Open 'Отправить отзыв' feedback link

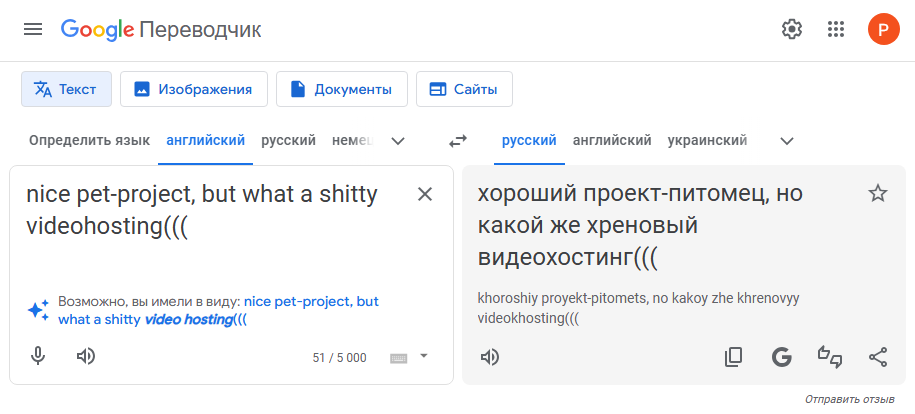click(850, 400)
